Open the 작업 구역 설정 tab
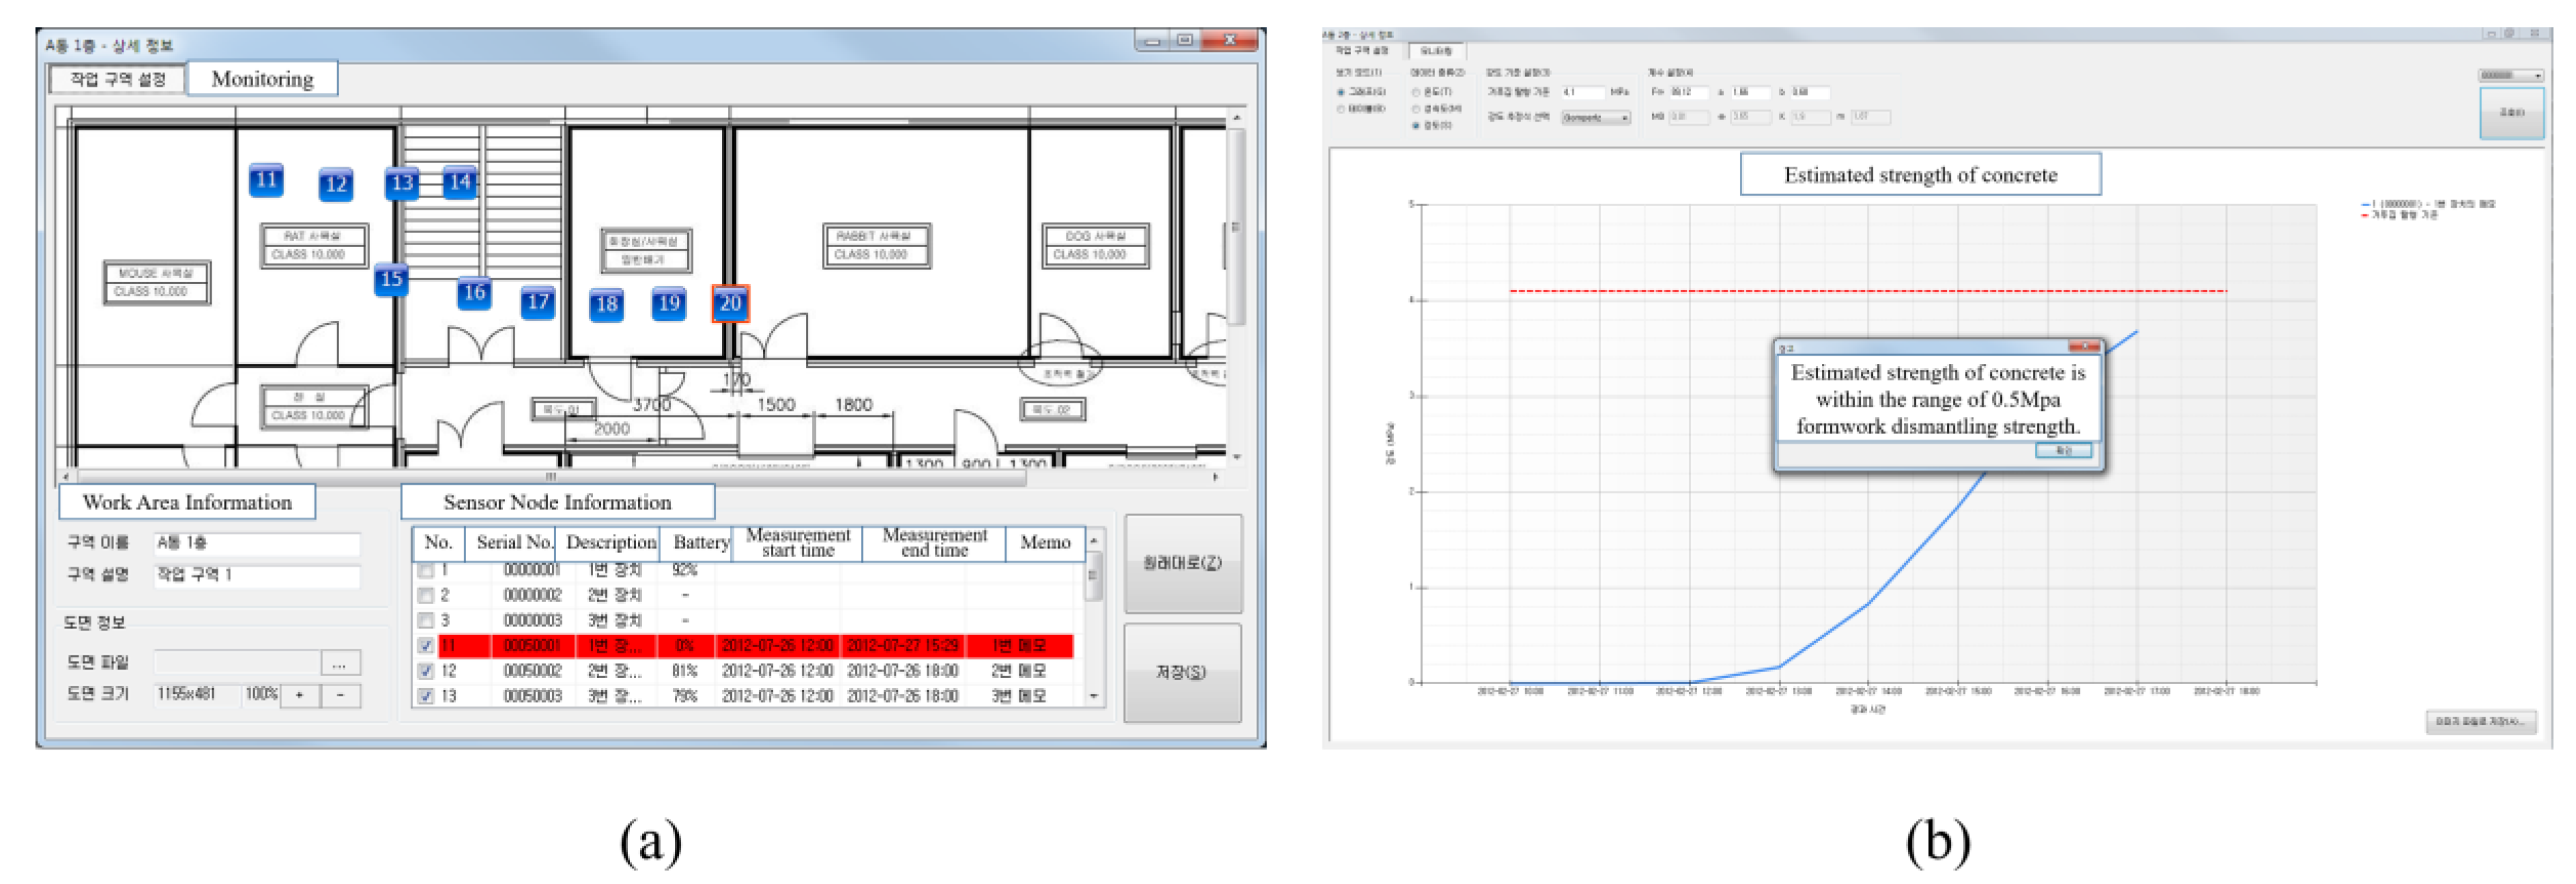Screen dimensions: 2576x884 (117, 79)
